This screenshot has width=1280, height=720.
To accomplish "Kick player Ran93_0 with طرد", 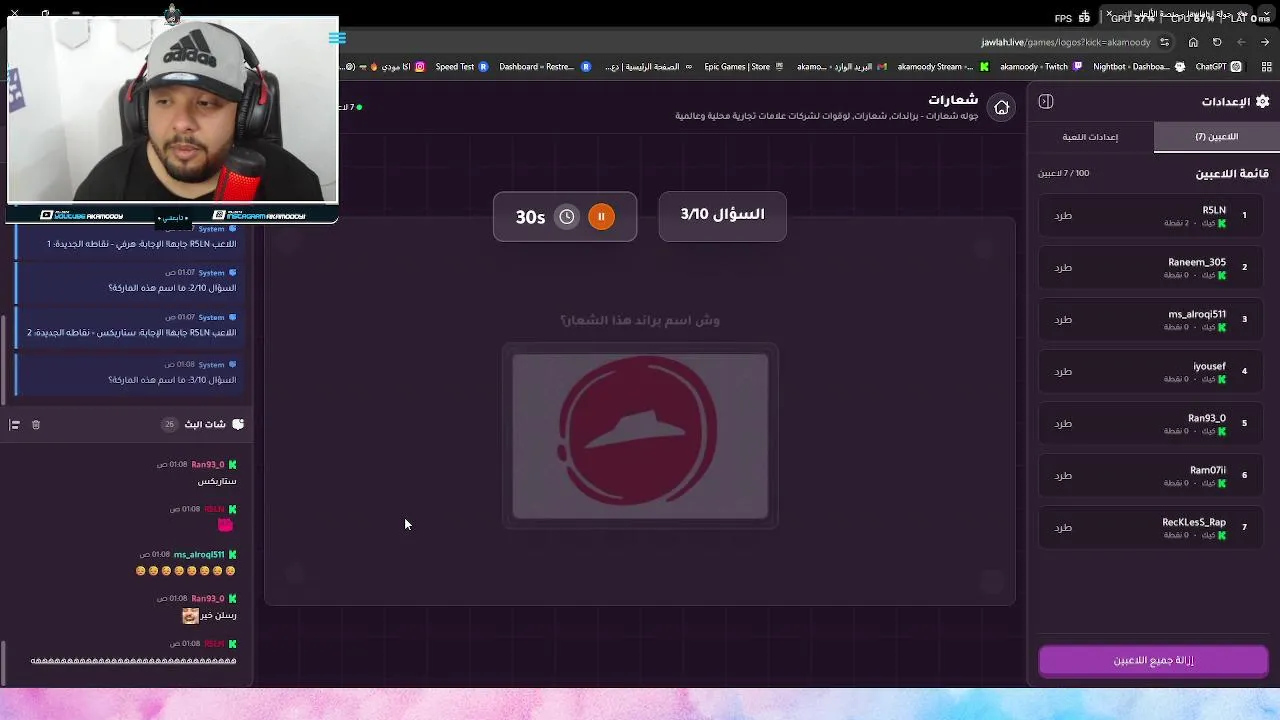I will click(x=1063, y=423).
